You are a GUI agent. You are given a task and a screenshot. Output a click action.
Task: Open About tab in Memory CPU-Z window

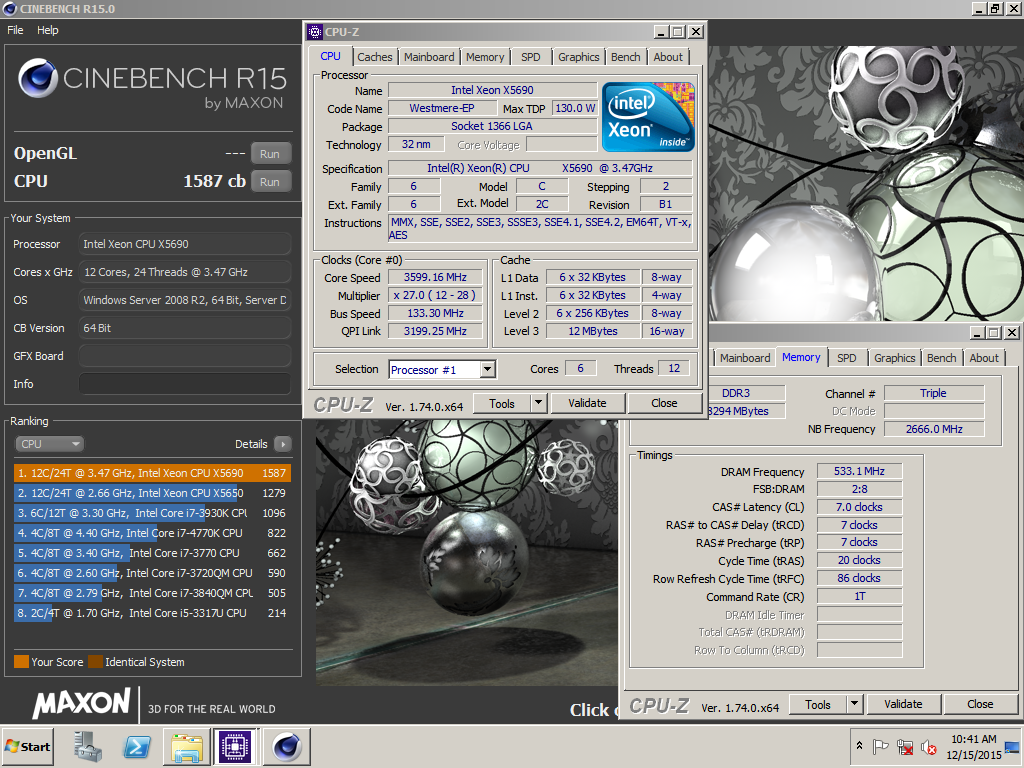pyautogui.click(x=984, y=358)
